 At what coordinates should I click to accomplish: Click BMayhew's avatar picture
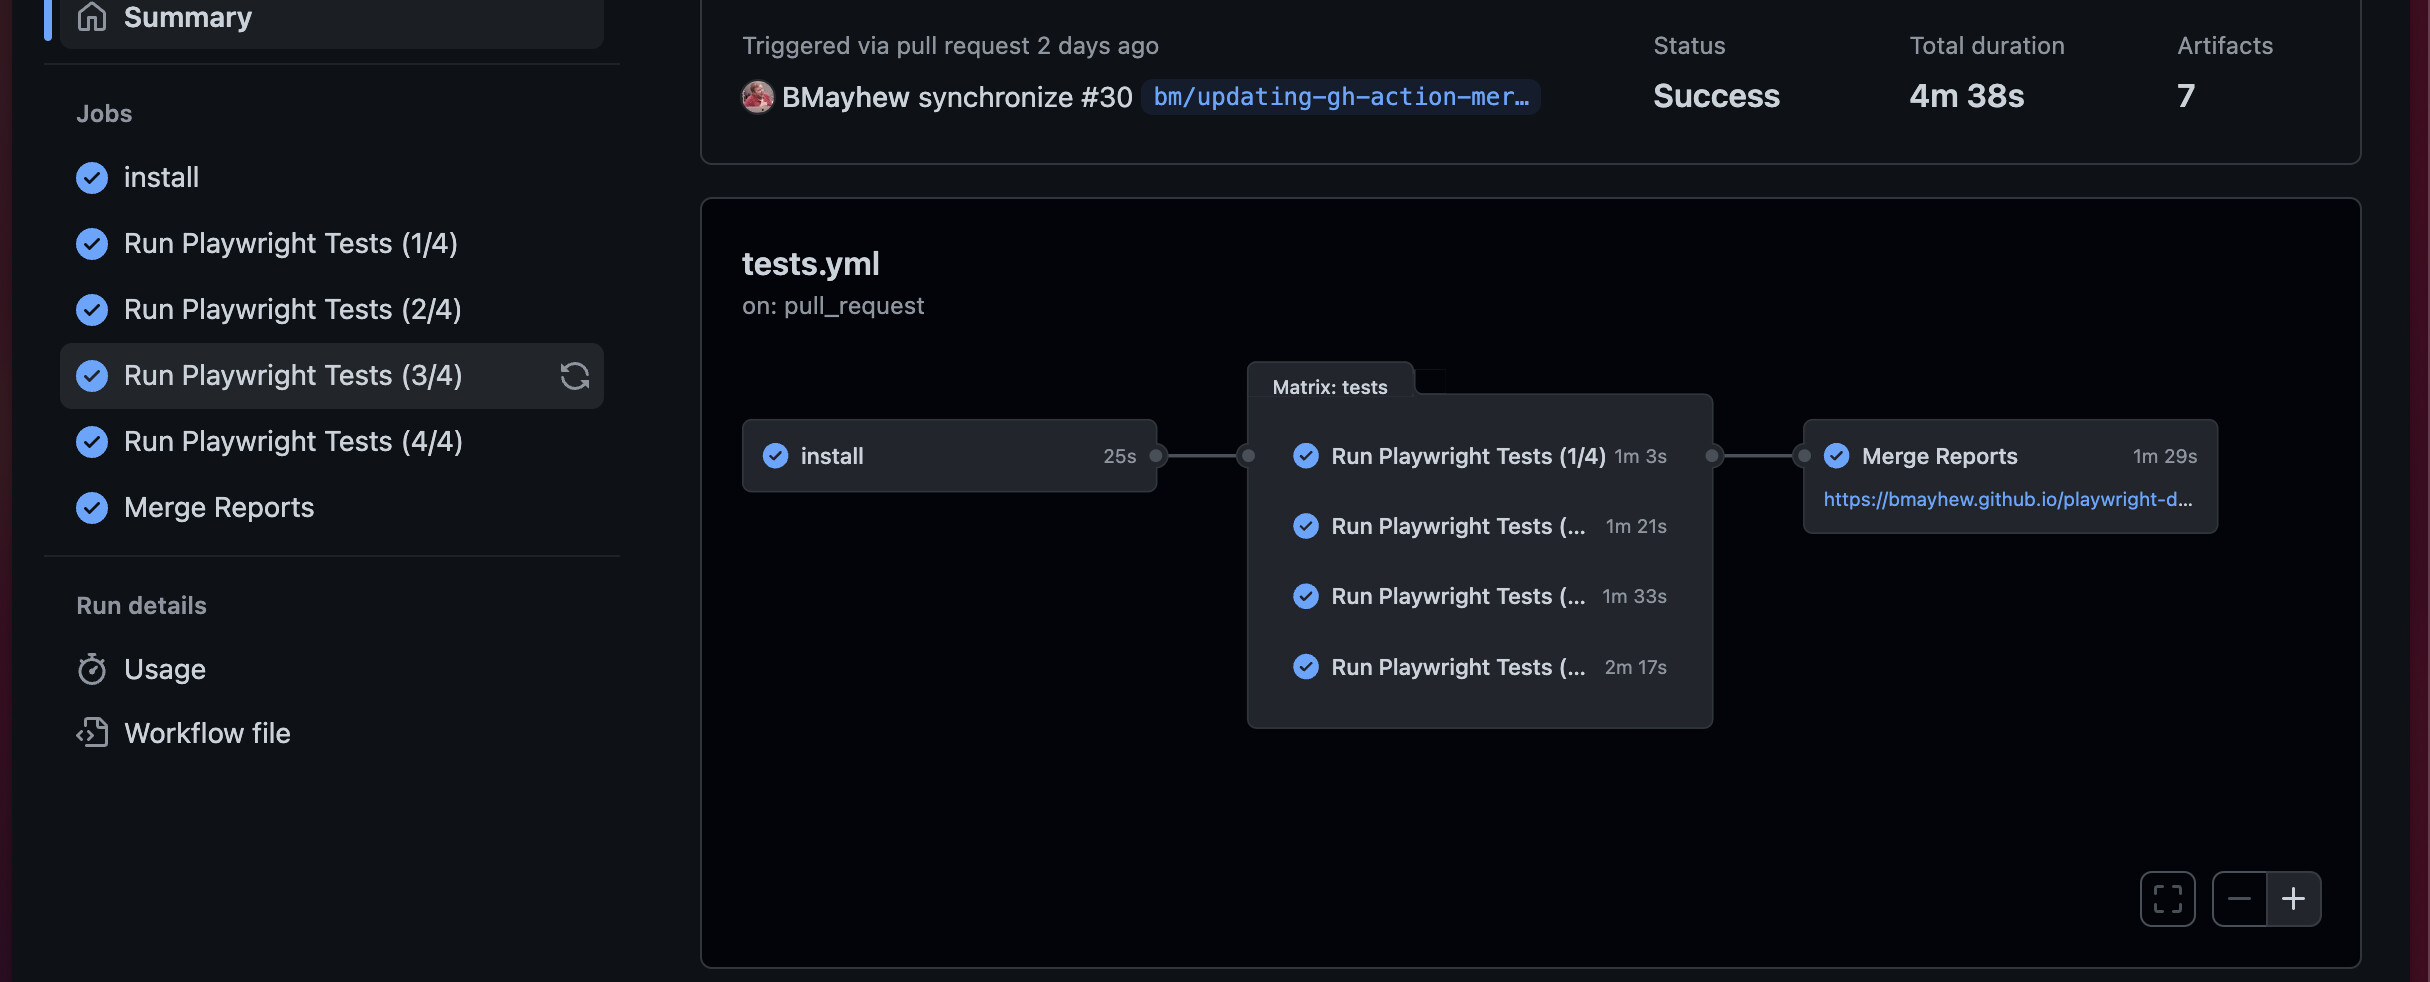tap(758, 97)
